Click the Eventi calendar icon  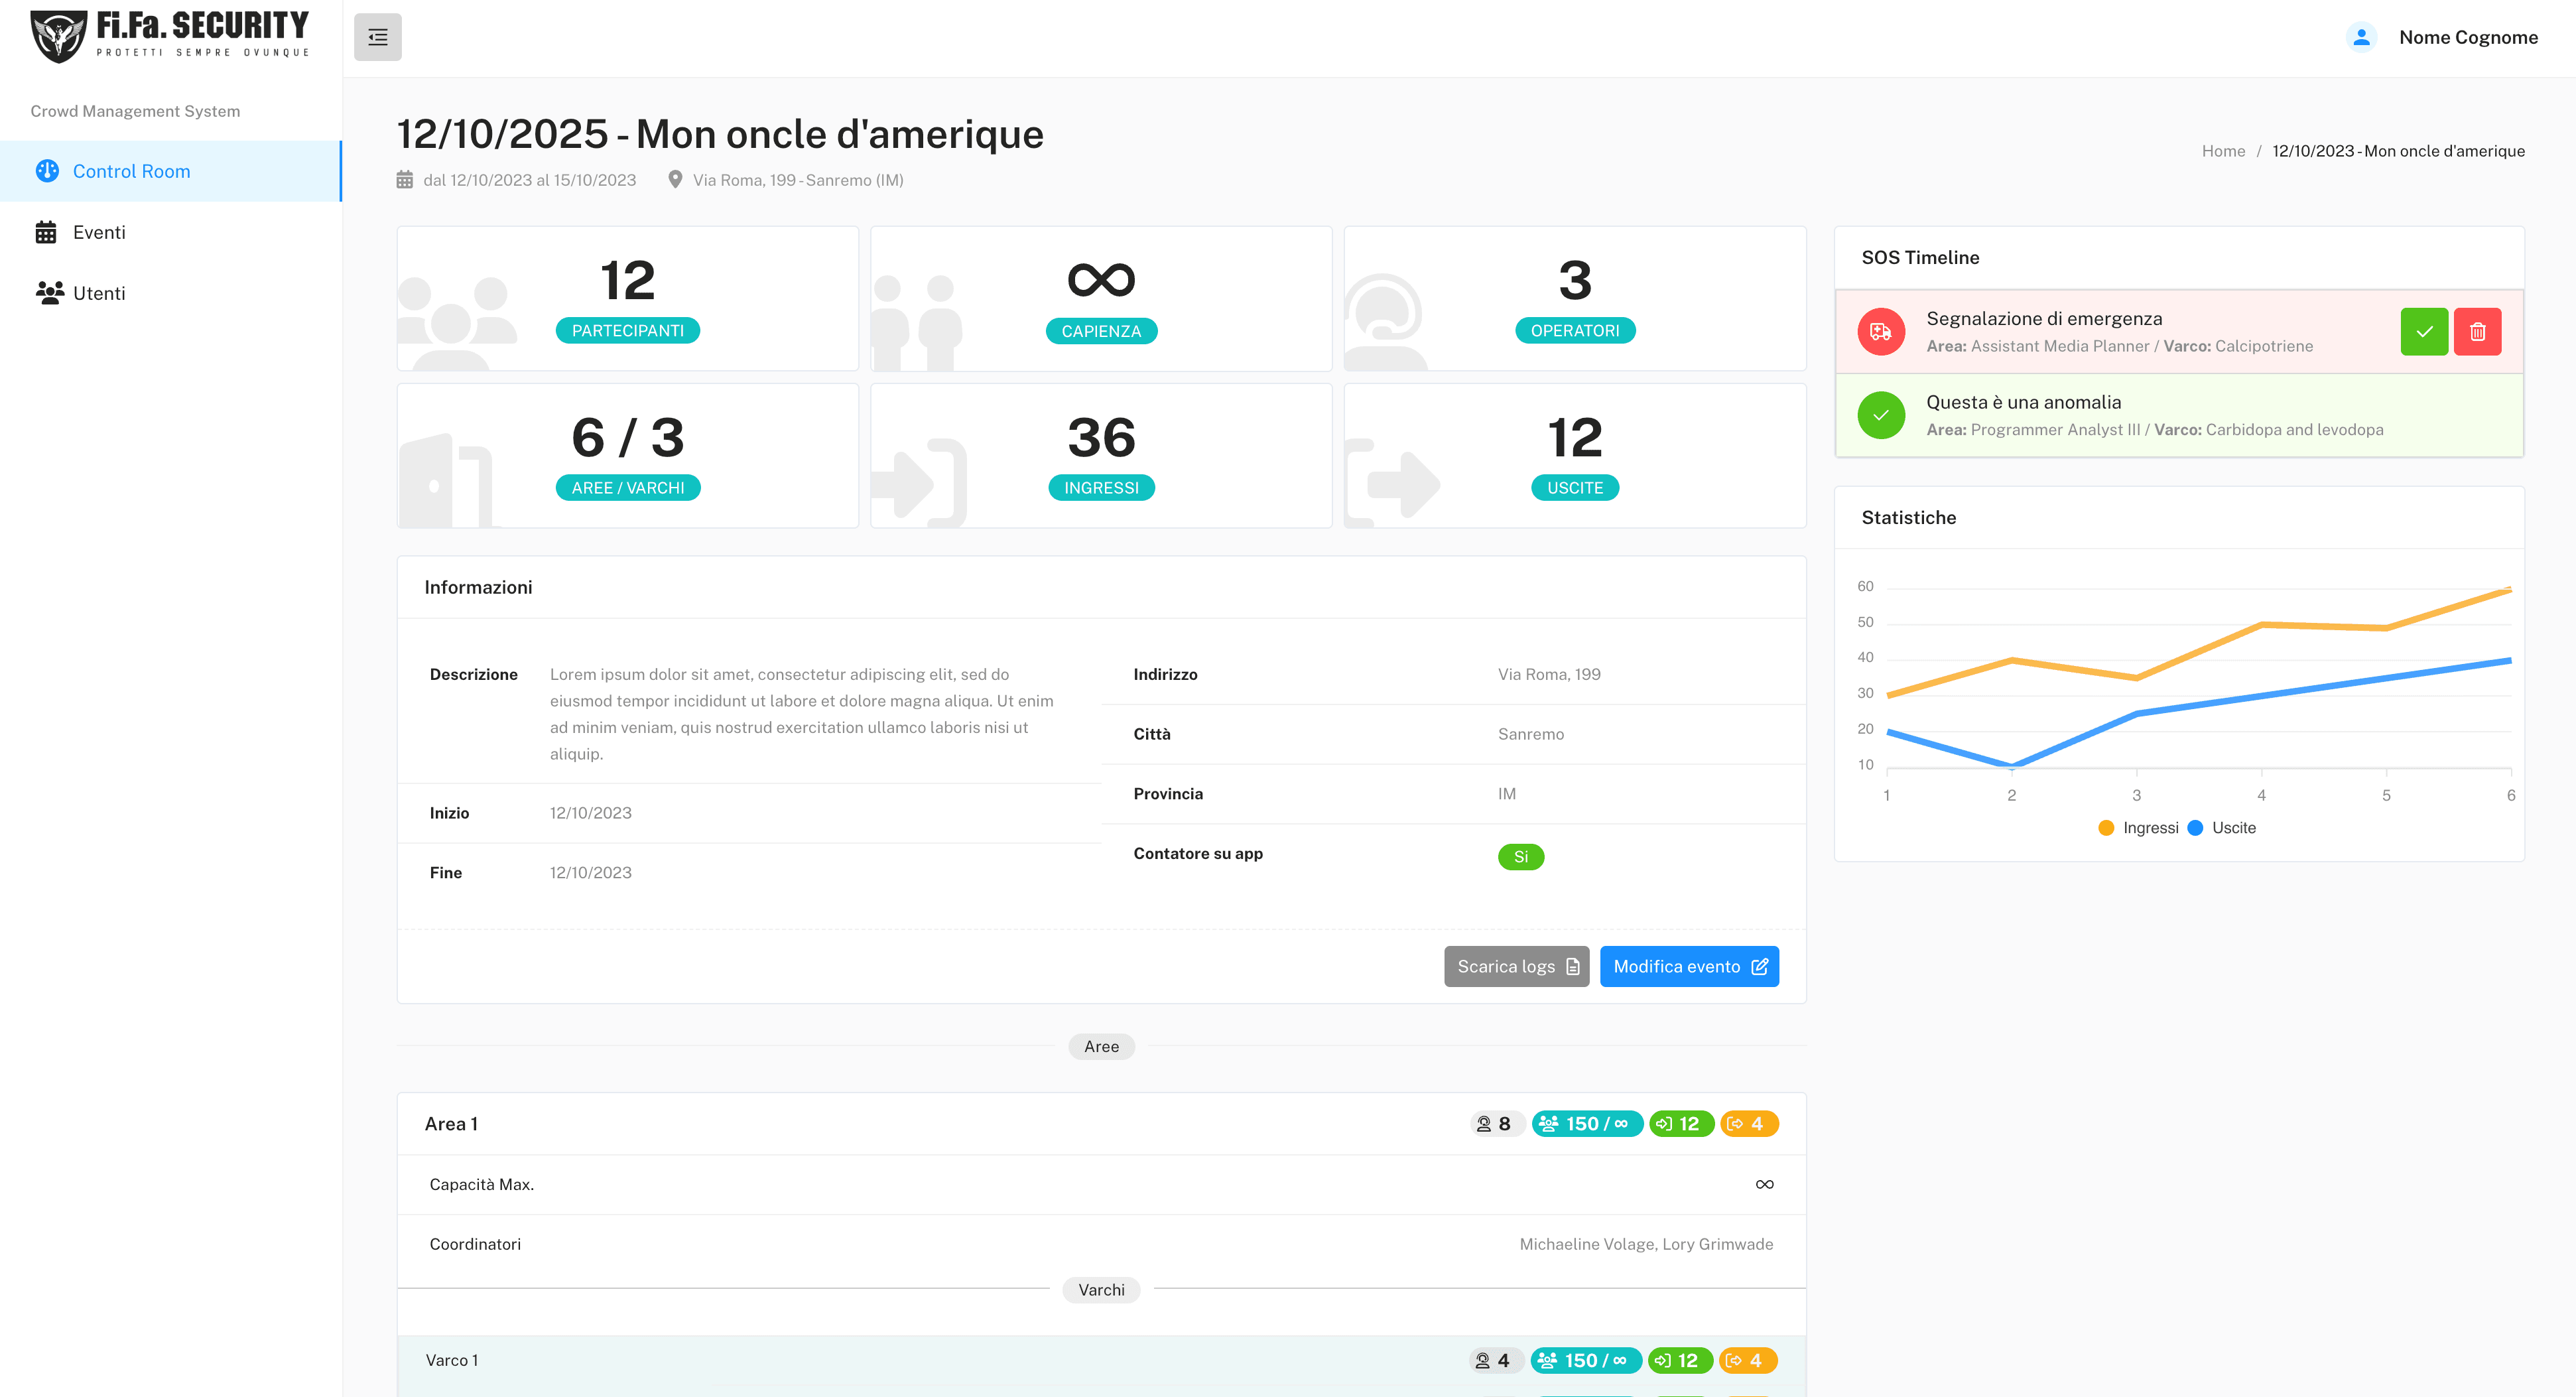(x=46, y=232)
